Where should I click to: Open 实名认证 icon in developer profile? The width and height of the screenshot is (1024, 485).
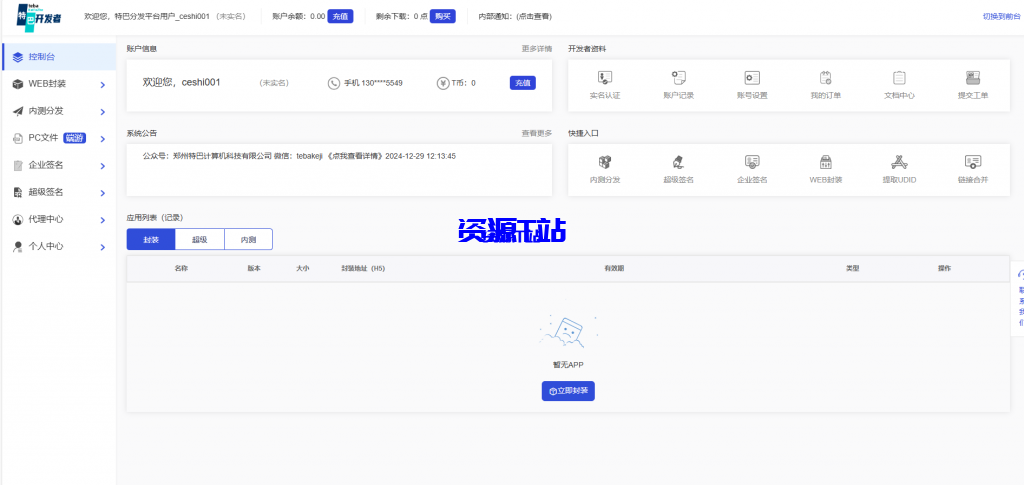pos(605,78)
